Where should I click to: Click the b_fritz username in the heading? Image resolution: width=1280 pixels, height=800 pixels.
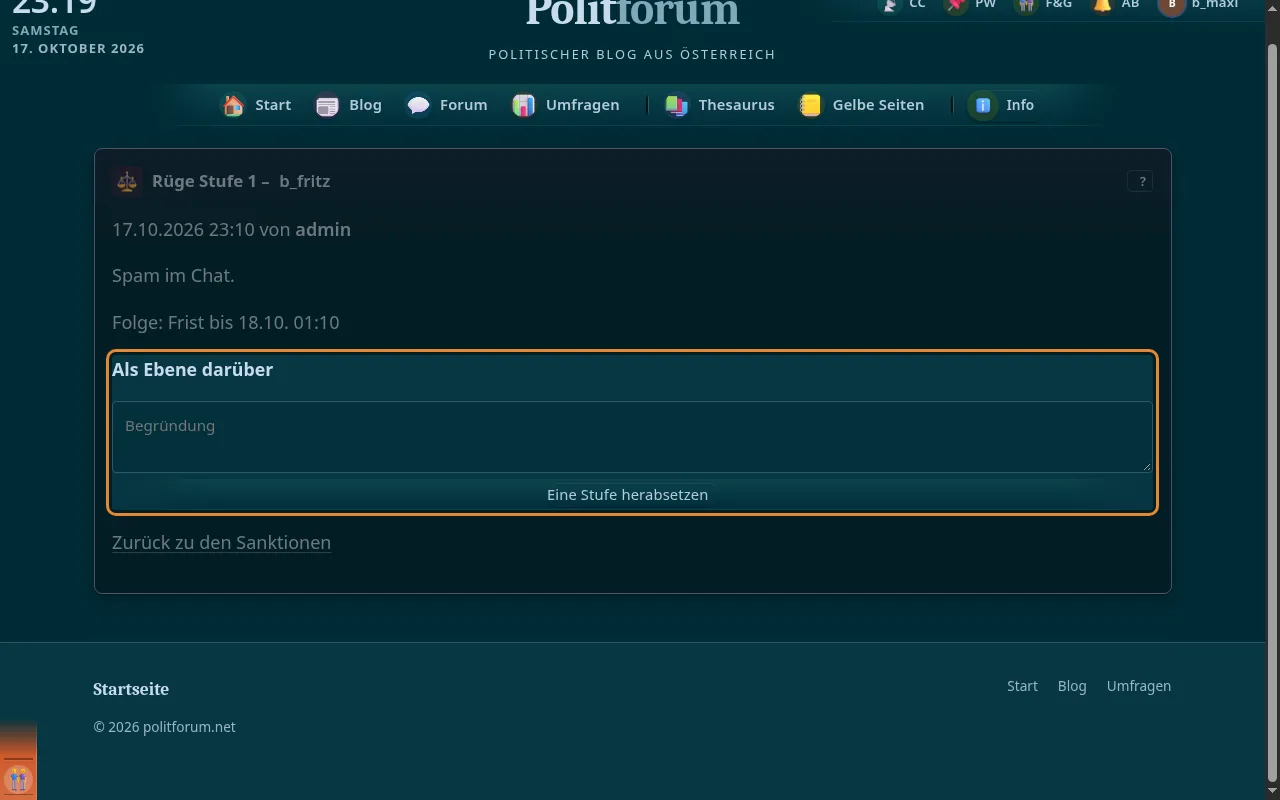[x=305, y=181]
